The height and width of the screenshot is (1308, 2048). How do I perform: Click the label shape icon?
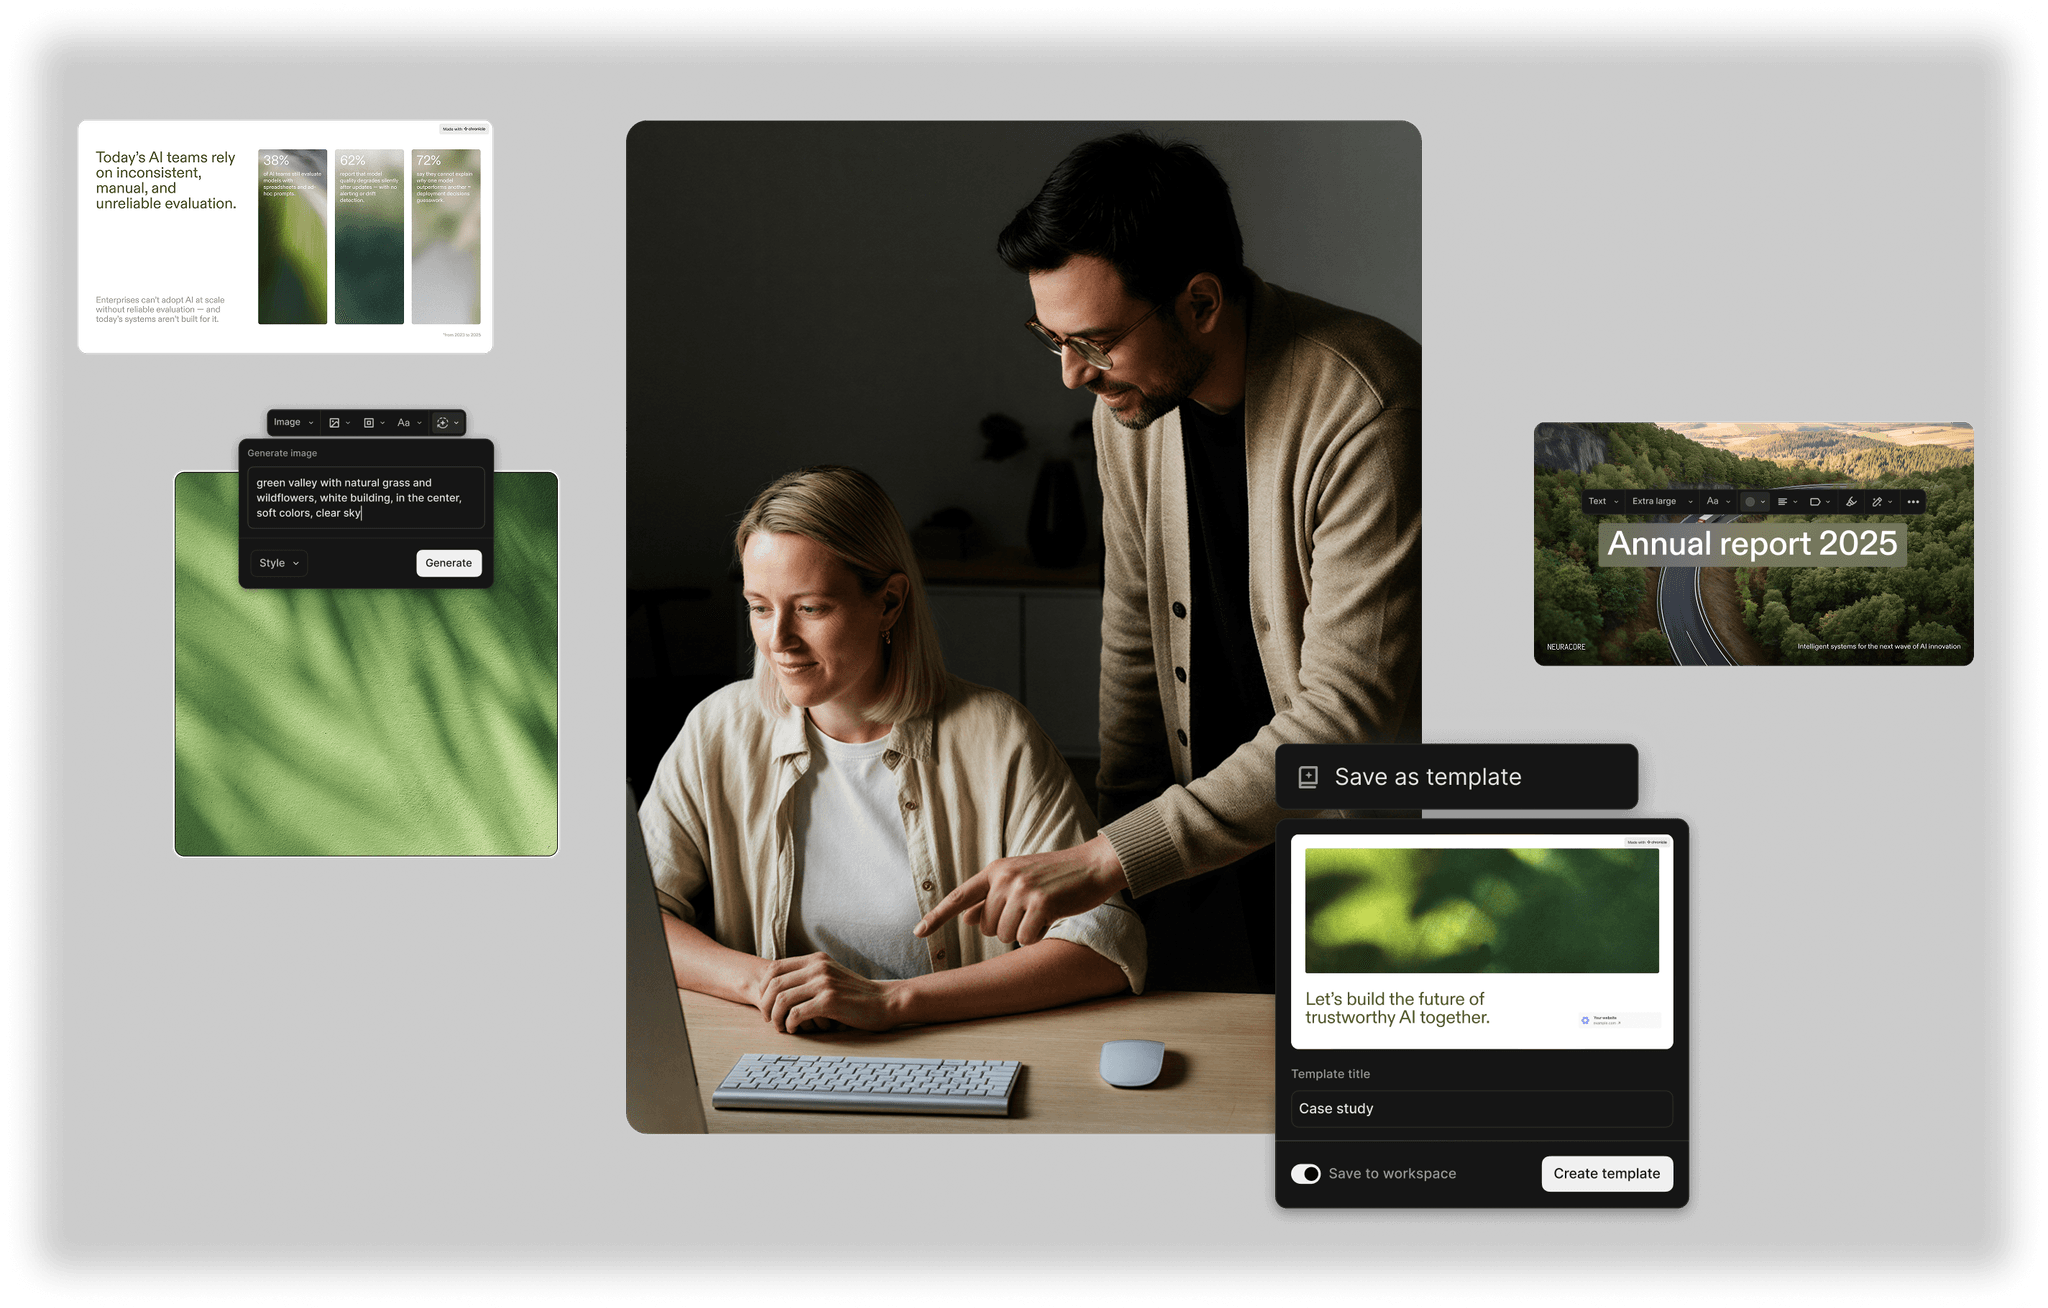click(x=1815, y=502)
